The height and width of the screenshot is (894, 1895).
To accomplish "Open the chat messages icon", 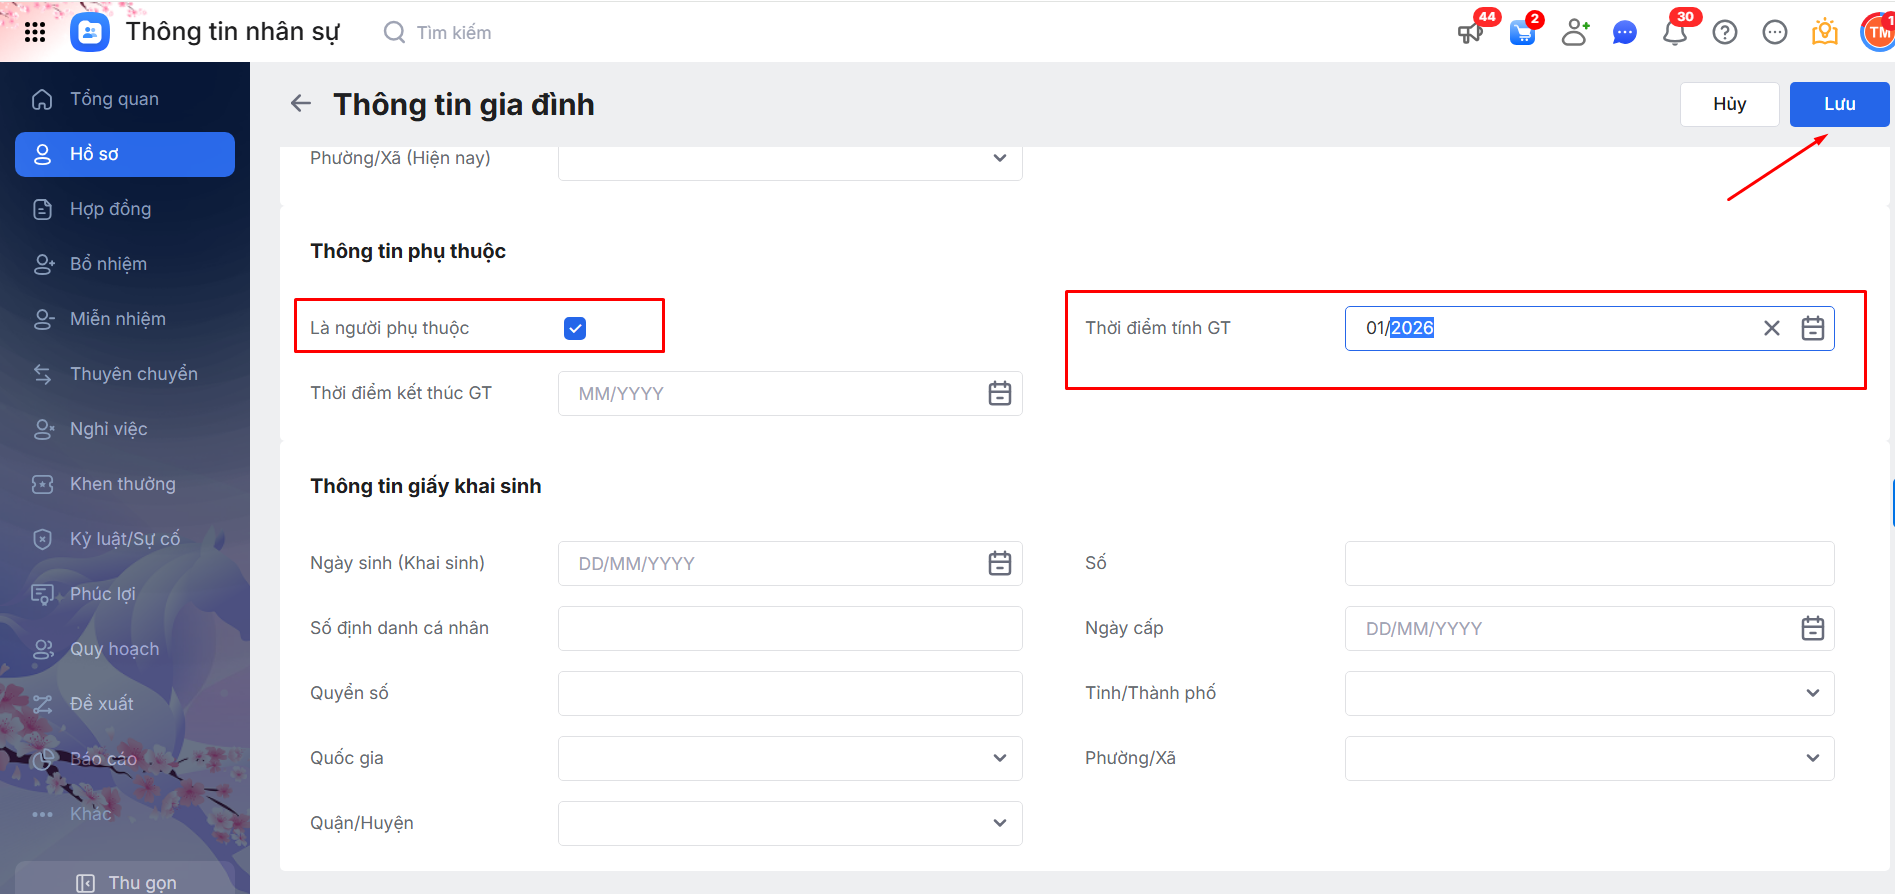I will (1625, 33).
